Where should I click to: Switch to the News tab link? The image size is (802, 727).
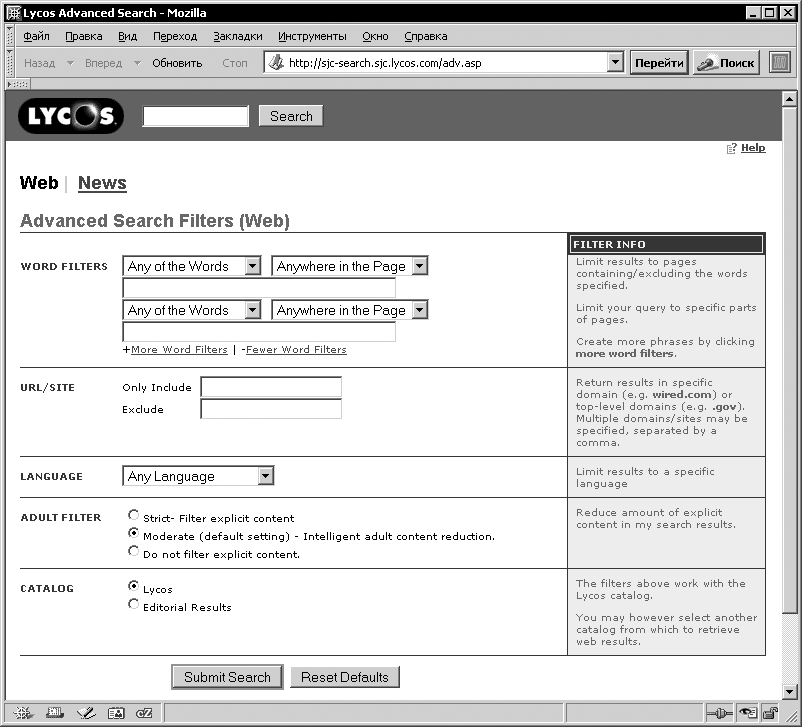tap(102, 183)
